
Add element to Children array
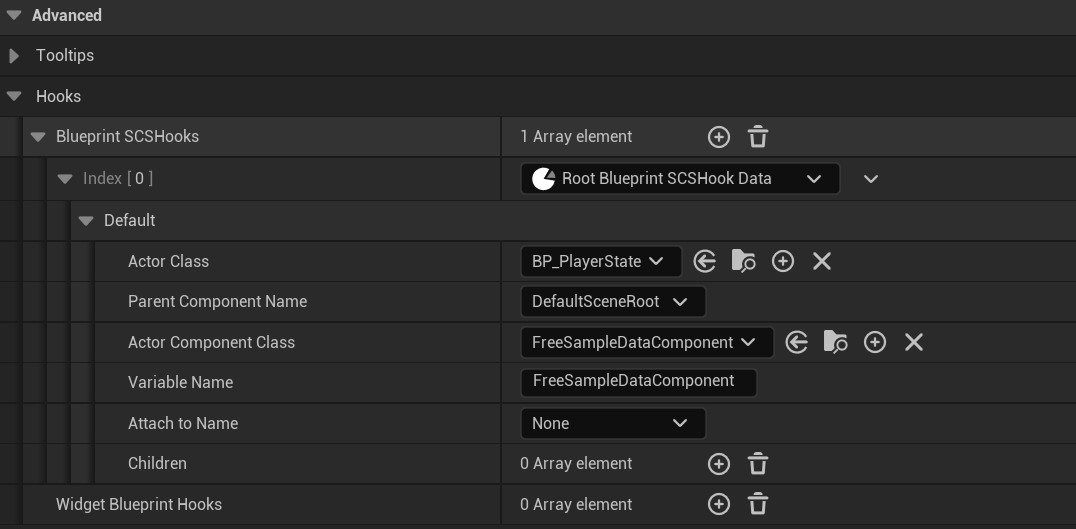[718, 464]
